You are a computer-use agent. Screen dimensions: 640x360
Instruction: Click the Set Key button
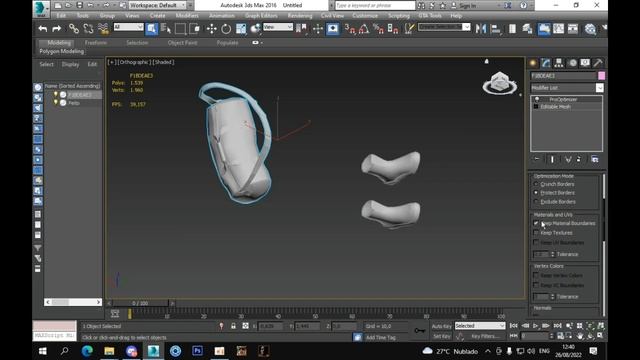[442, 336]
